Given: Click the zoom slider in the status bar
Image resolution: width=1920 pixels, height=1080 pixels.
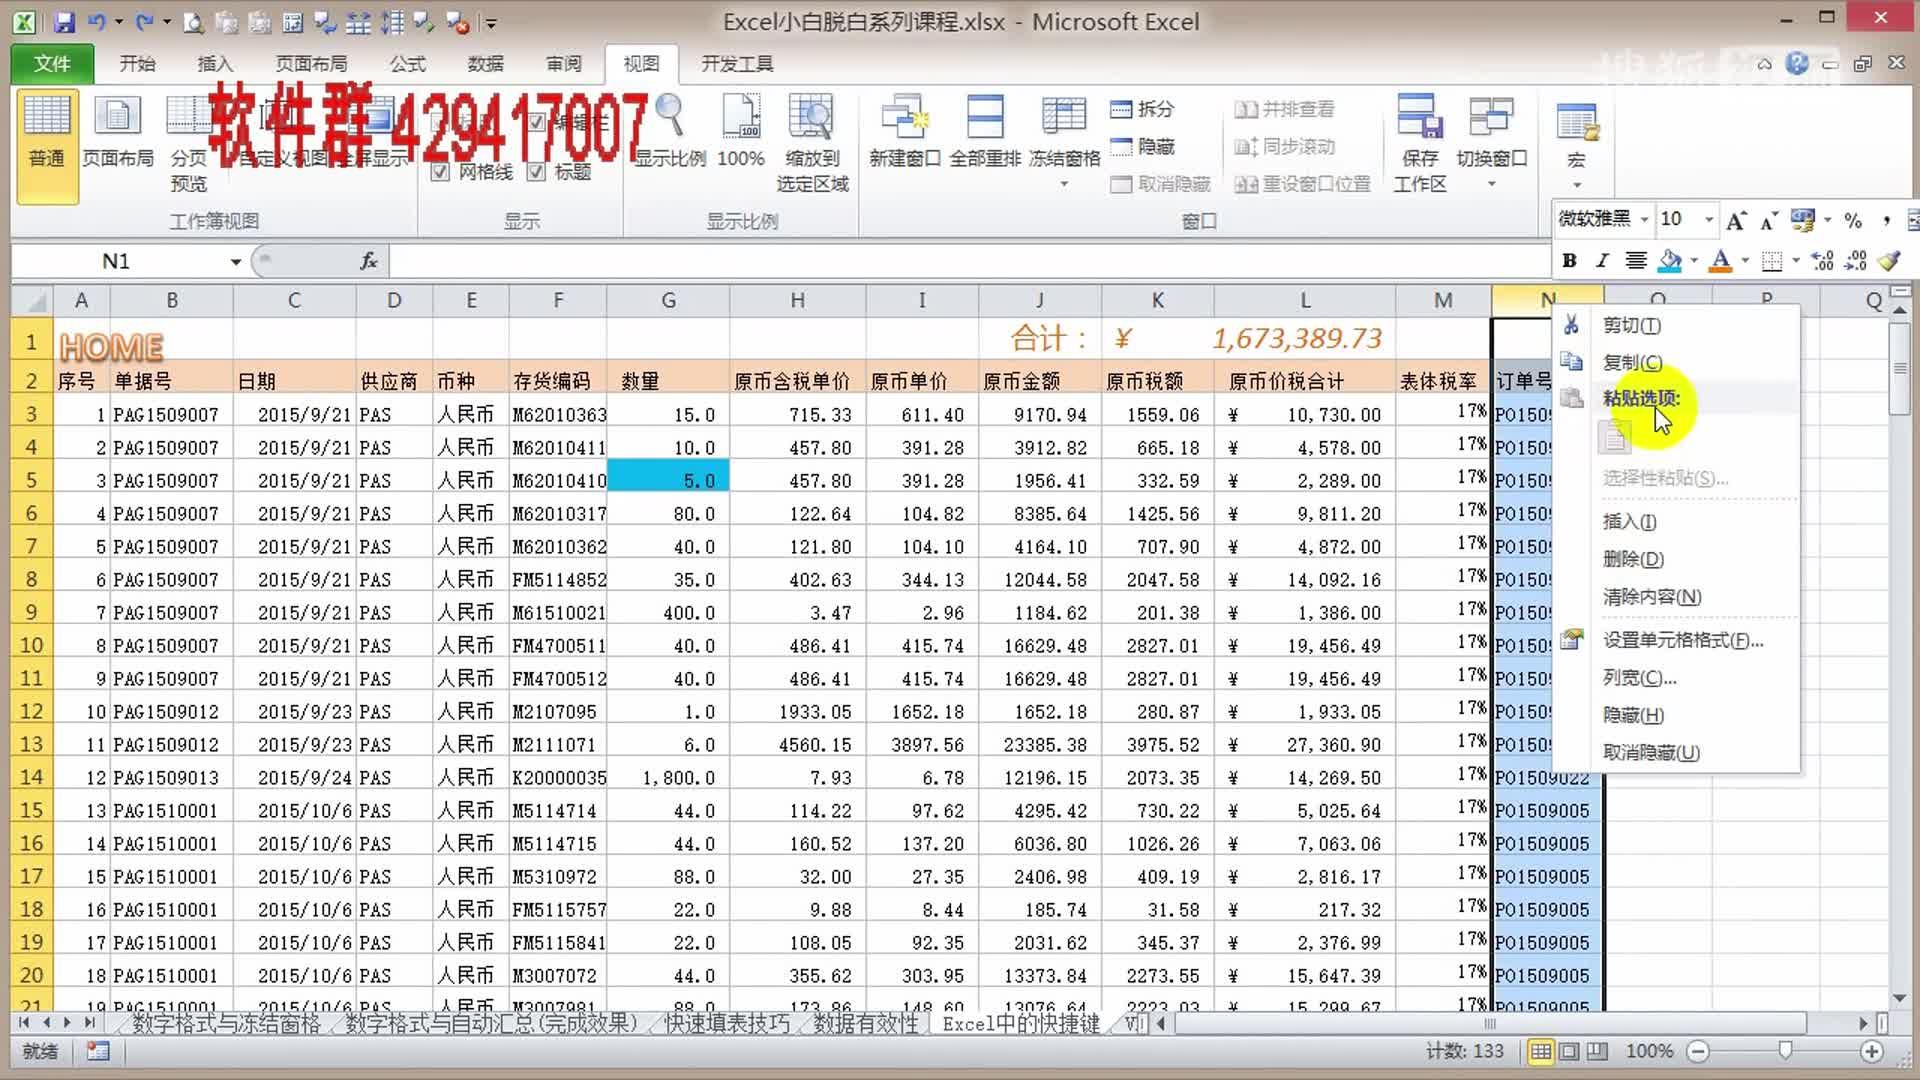Looking at the screenshot, I should [1786, 1051].
